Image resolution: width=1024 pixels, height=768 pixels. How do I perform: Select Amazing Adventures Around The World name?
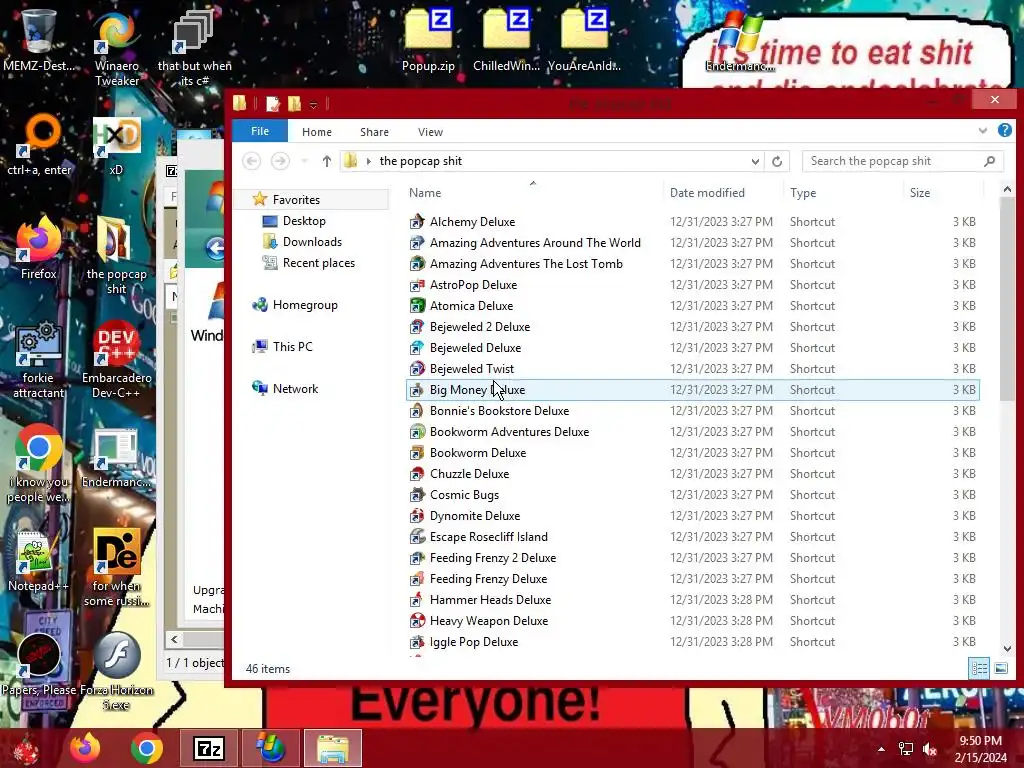coord(536,243)
